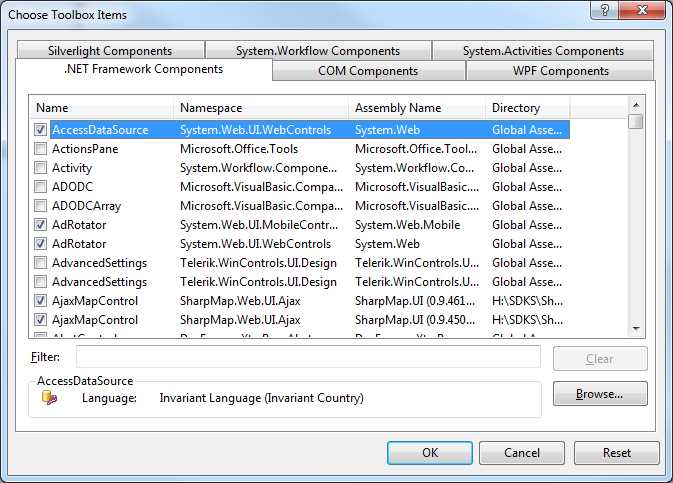Click highlighted AccessDataSource name in list
This screenshot has width=673, height=483.
coord(100,130)
